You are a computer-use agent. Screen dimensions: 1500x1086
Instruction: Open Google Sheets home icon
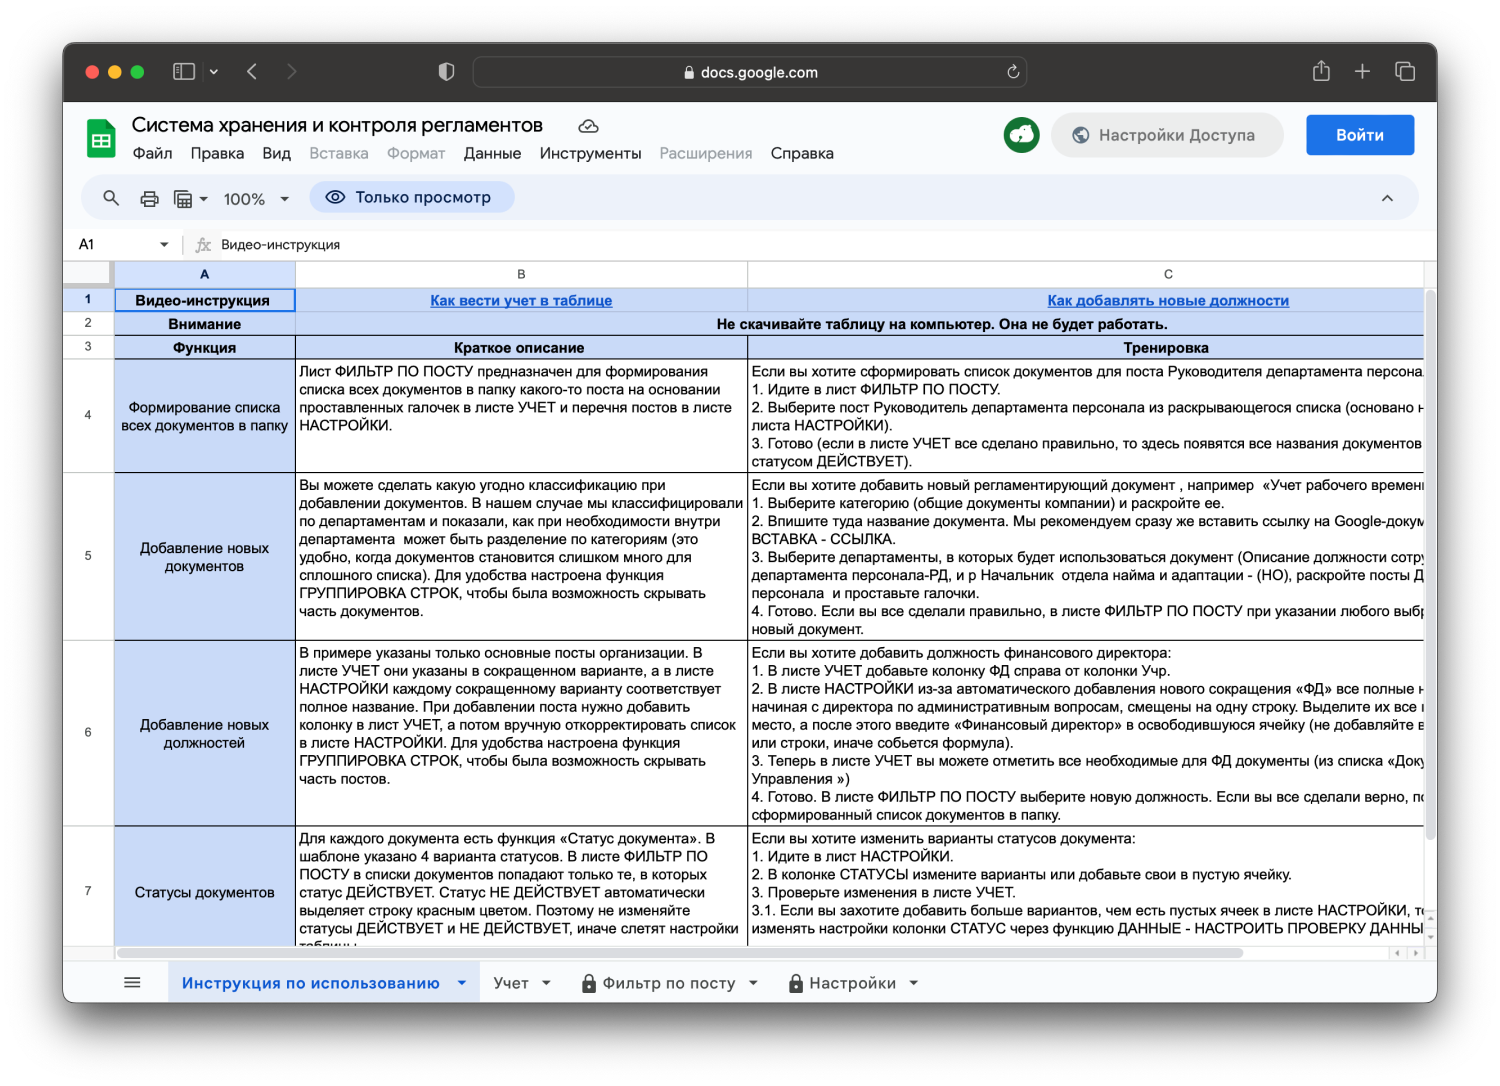102,139
